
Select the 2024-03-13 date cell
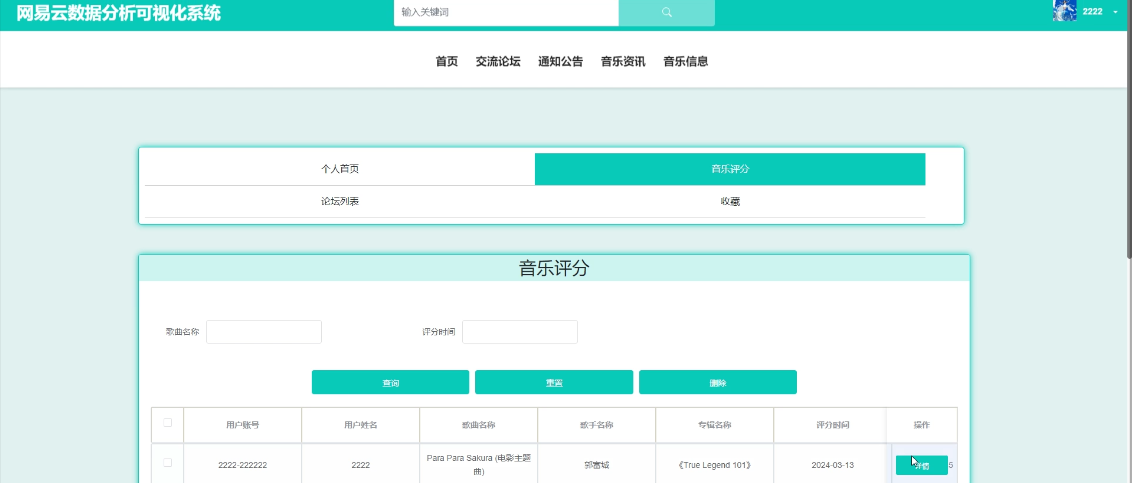pos(832,465)
